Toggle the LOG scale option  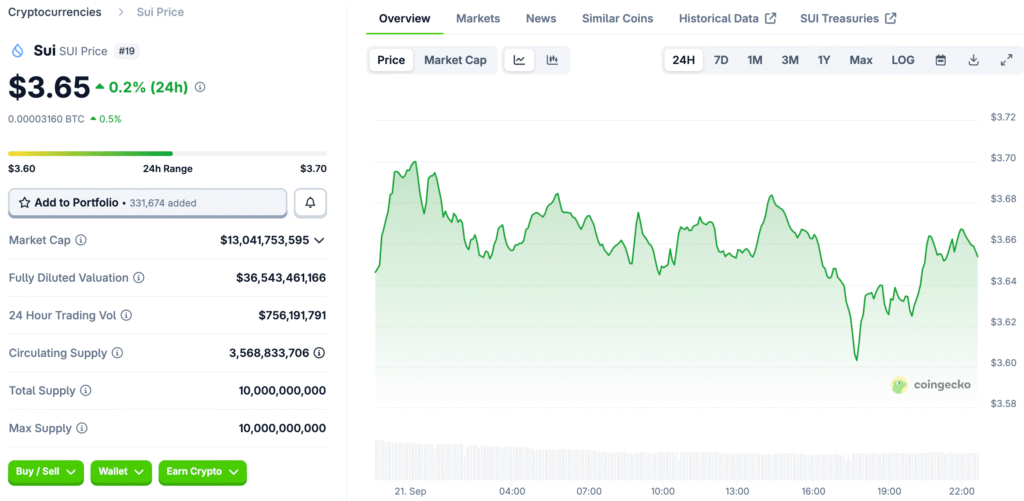[x=903, y=60]
